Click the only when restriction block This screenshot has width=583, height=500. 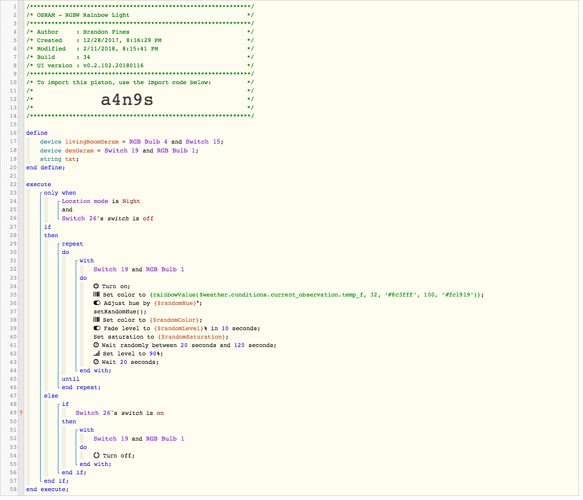(60, 193)
